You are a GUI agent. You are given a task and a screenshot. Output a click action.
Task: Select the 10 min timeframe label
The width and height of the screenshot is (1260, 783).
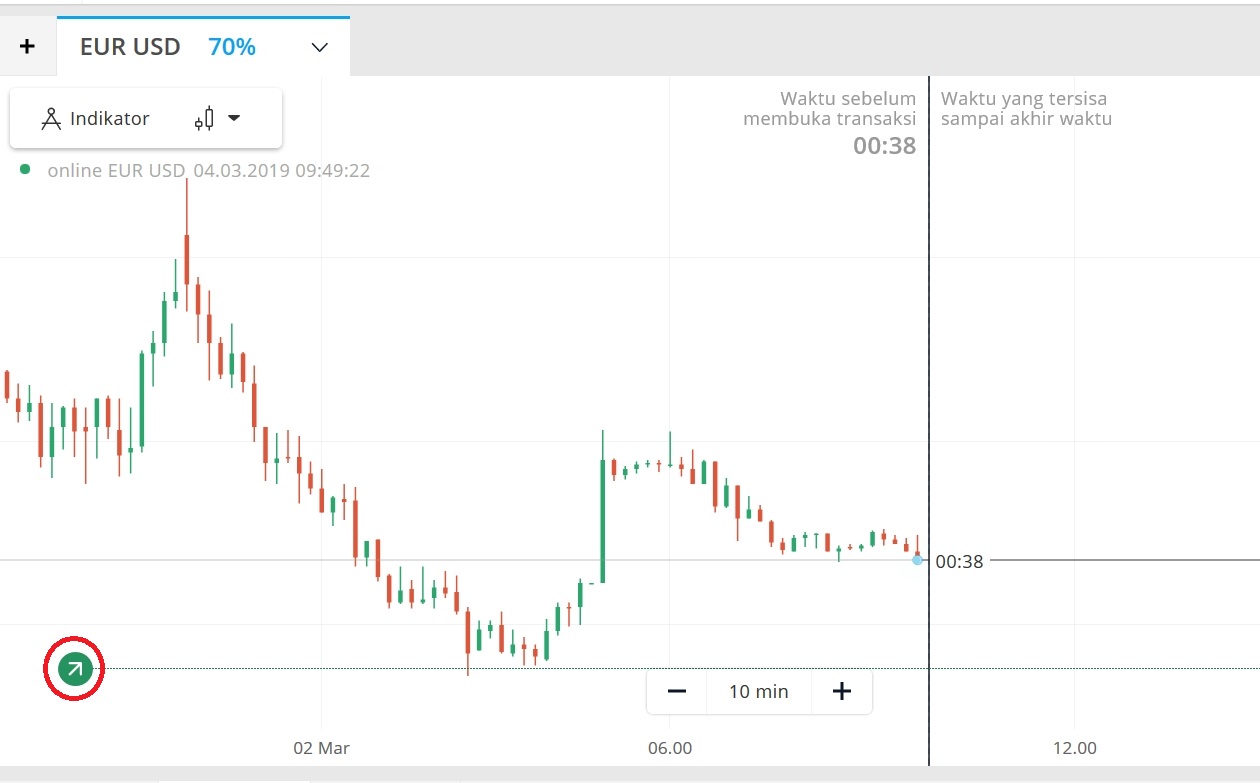(x=759, y=691)
